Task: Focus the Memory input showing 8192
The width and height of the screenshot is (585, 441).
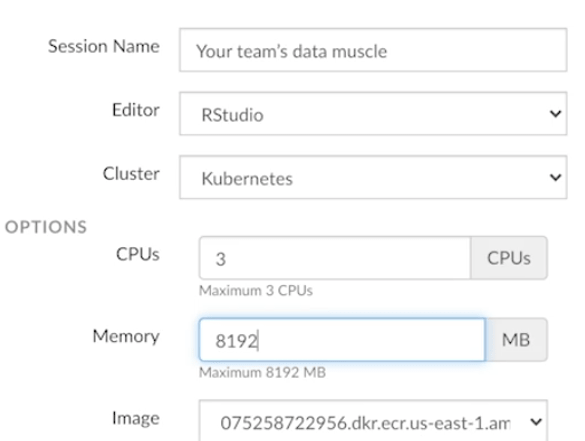Action: pos(342,340)
